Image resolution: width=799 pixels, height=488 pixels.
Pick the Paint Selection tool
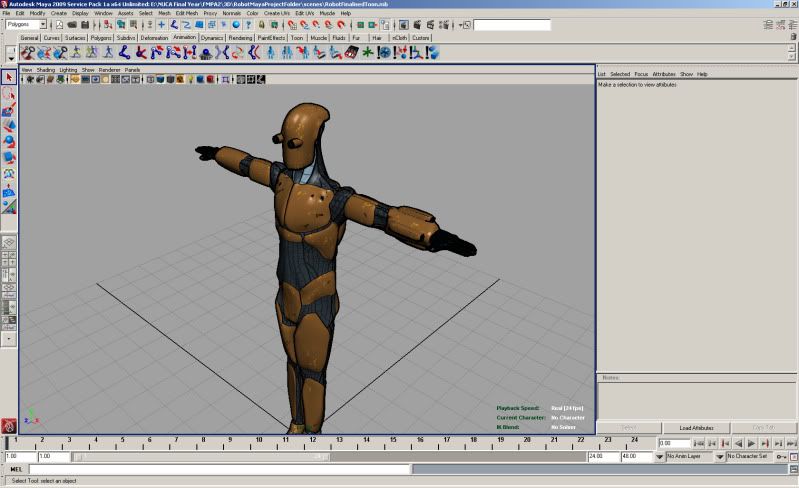tap(9, 109)
